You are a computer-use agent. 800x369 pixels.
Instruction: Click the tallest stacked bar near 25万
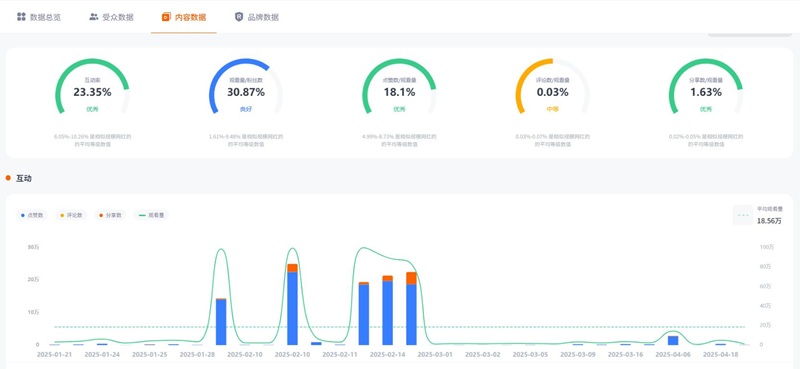[x=292, y=304]
